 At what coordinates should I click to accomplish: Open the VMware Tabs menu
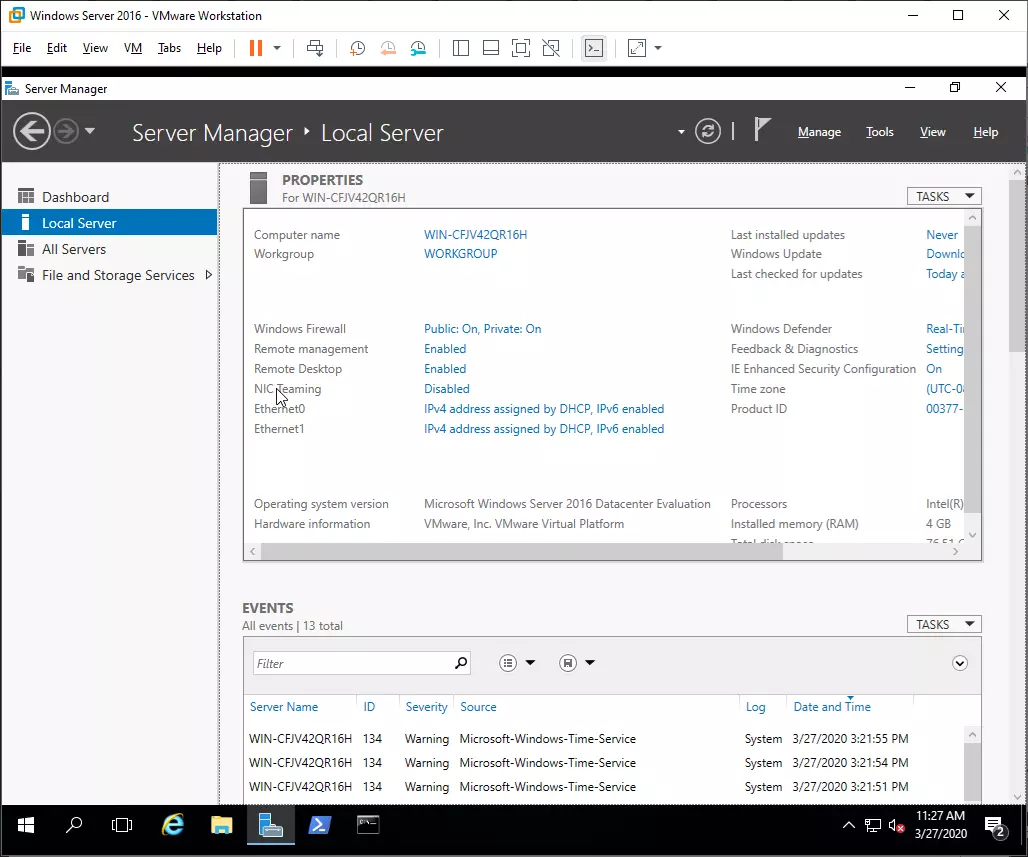pos(169,48)
